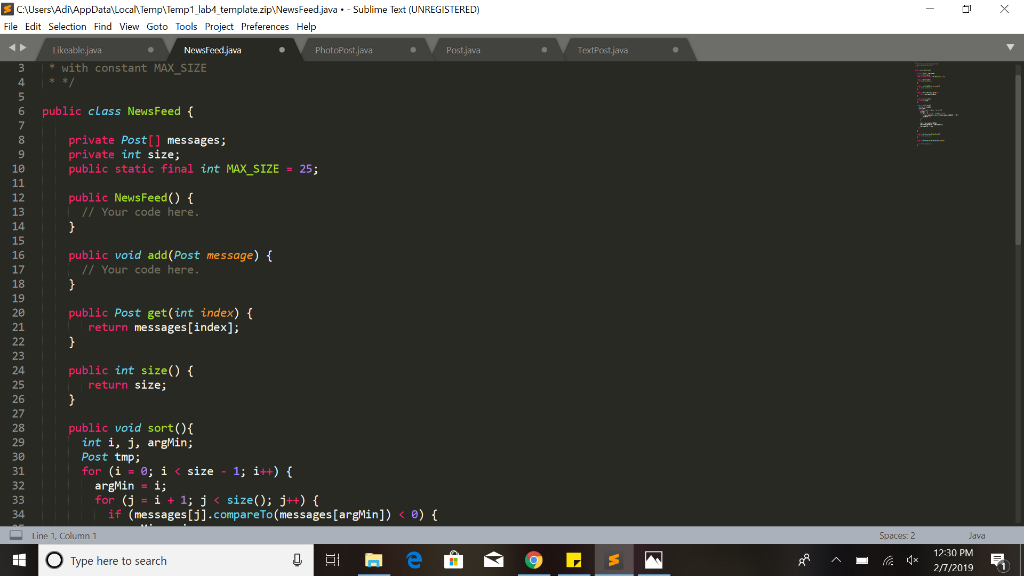Click the Cortana microphone icon

point(297,560)
